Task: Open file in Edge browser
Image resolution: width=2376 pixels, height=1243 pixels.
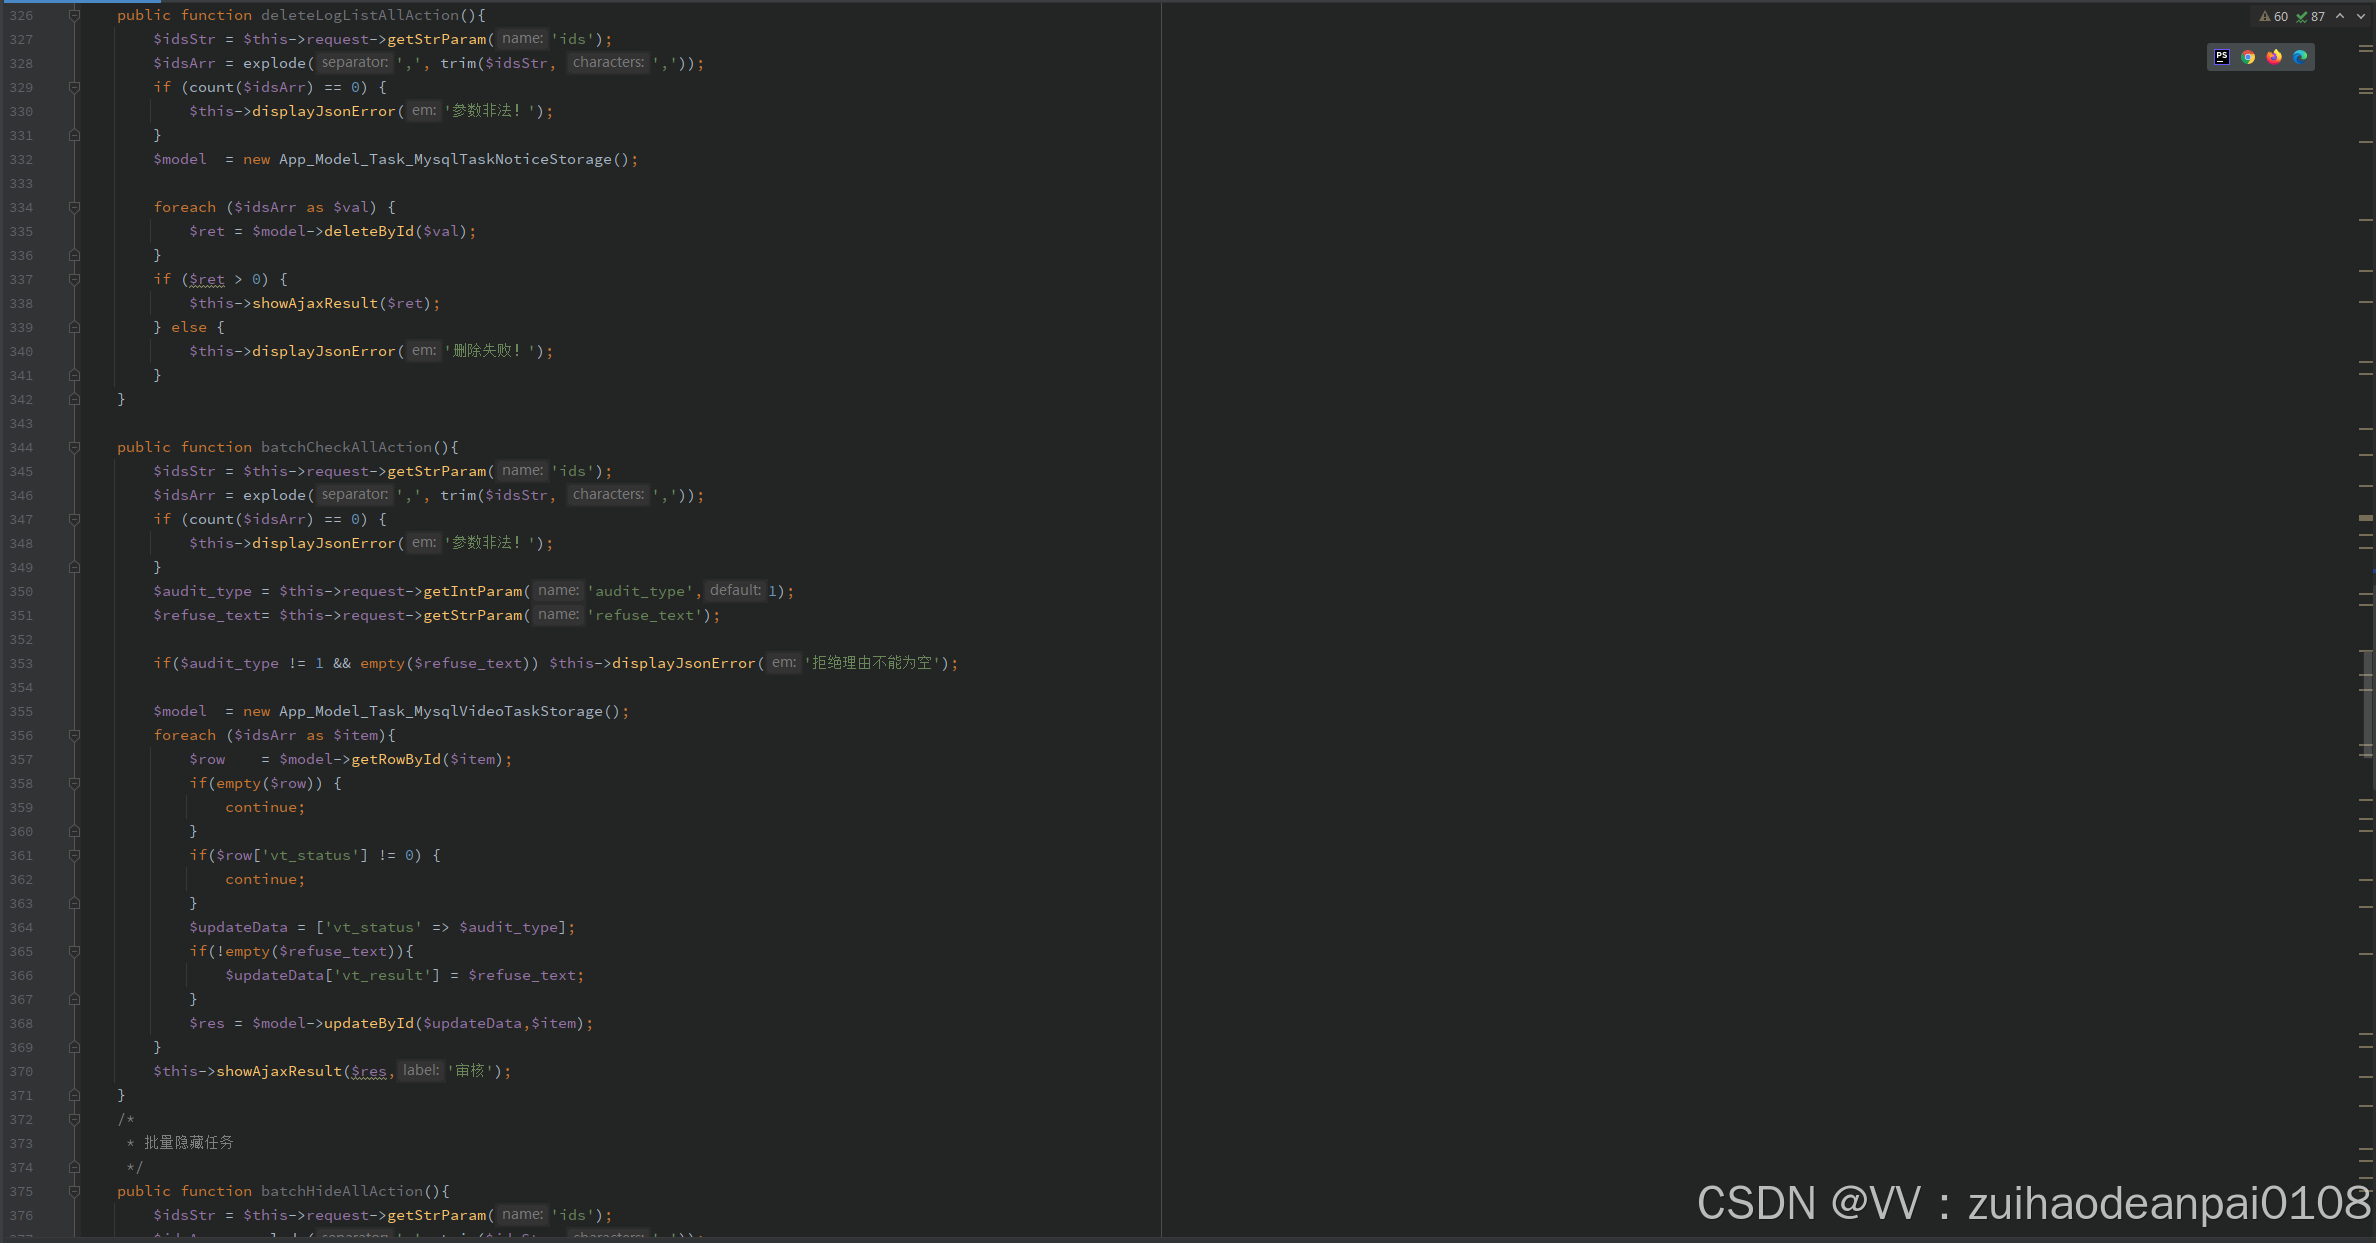Action: coord(2300,57)
